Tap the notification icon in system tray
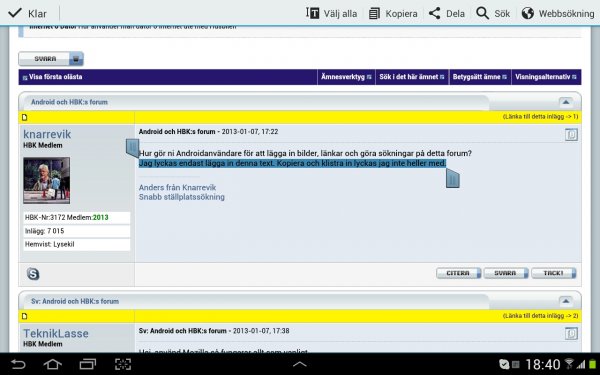The width and height of the screenshot is (600, 375). click(504, 364)
